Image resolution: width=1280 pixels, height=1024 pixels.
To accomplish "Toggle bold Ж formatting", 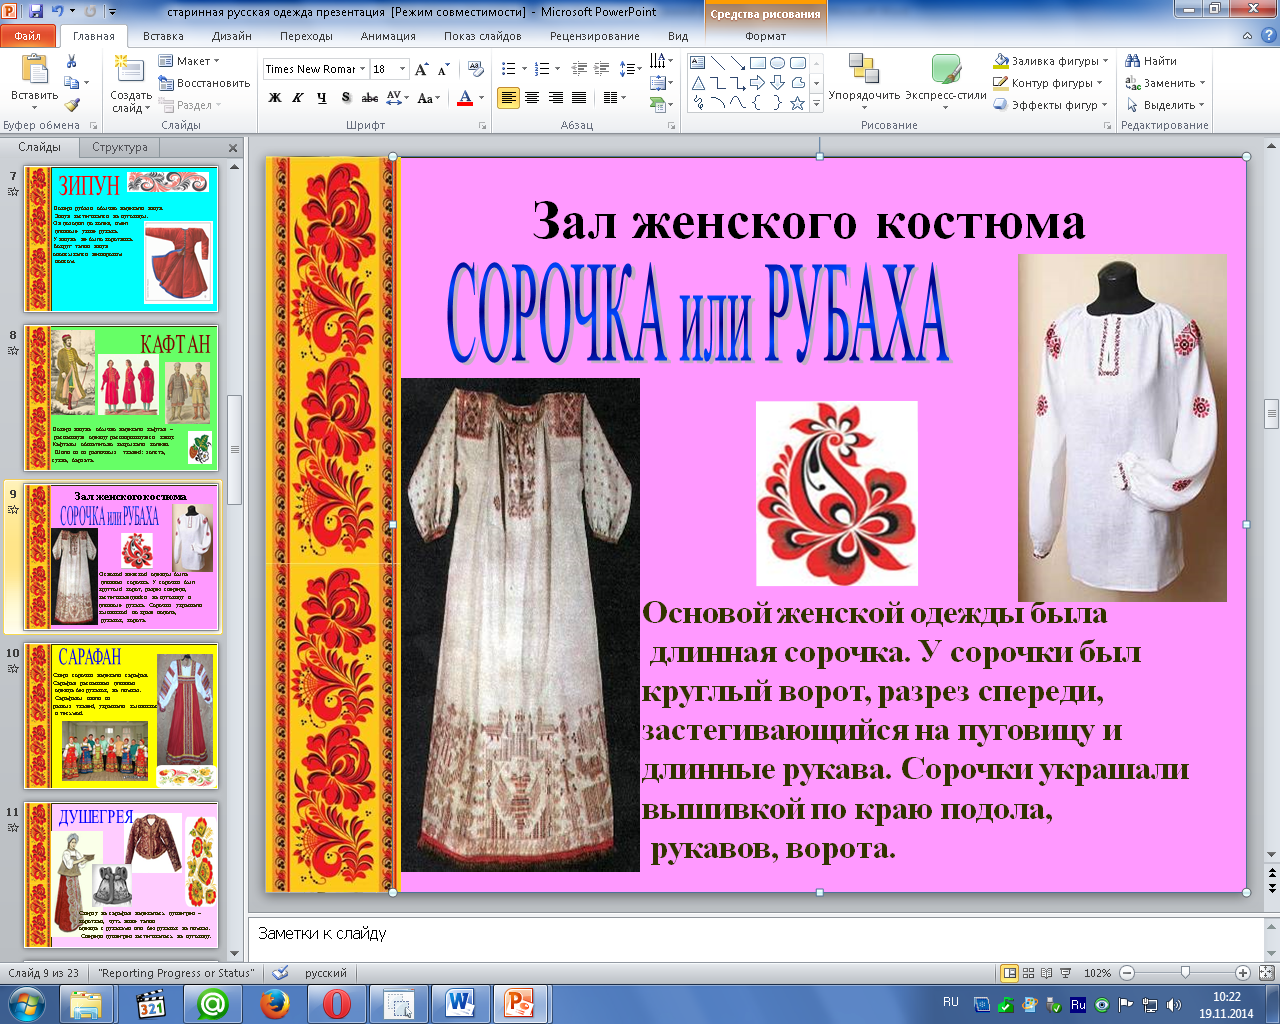I will 275,98.
